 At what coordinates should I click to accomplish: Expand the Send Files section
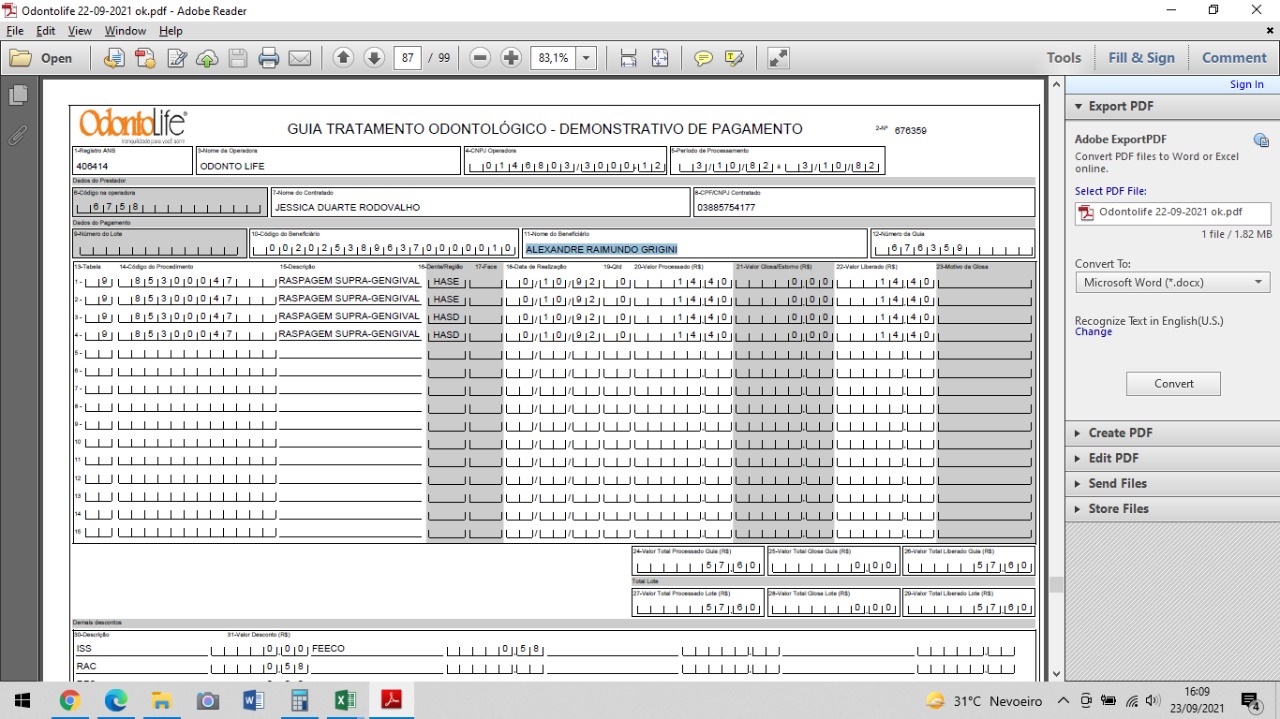click(1117, 483)
